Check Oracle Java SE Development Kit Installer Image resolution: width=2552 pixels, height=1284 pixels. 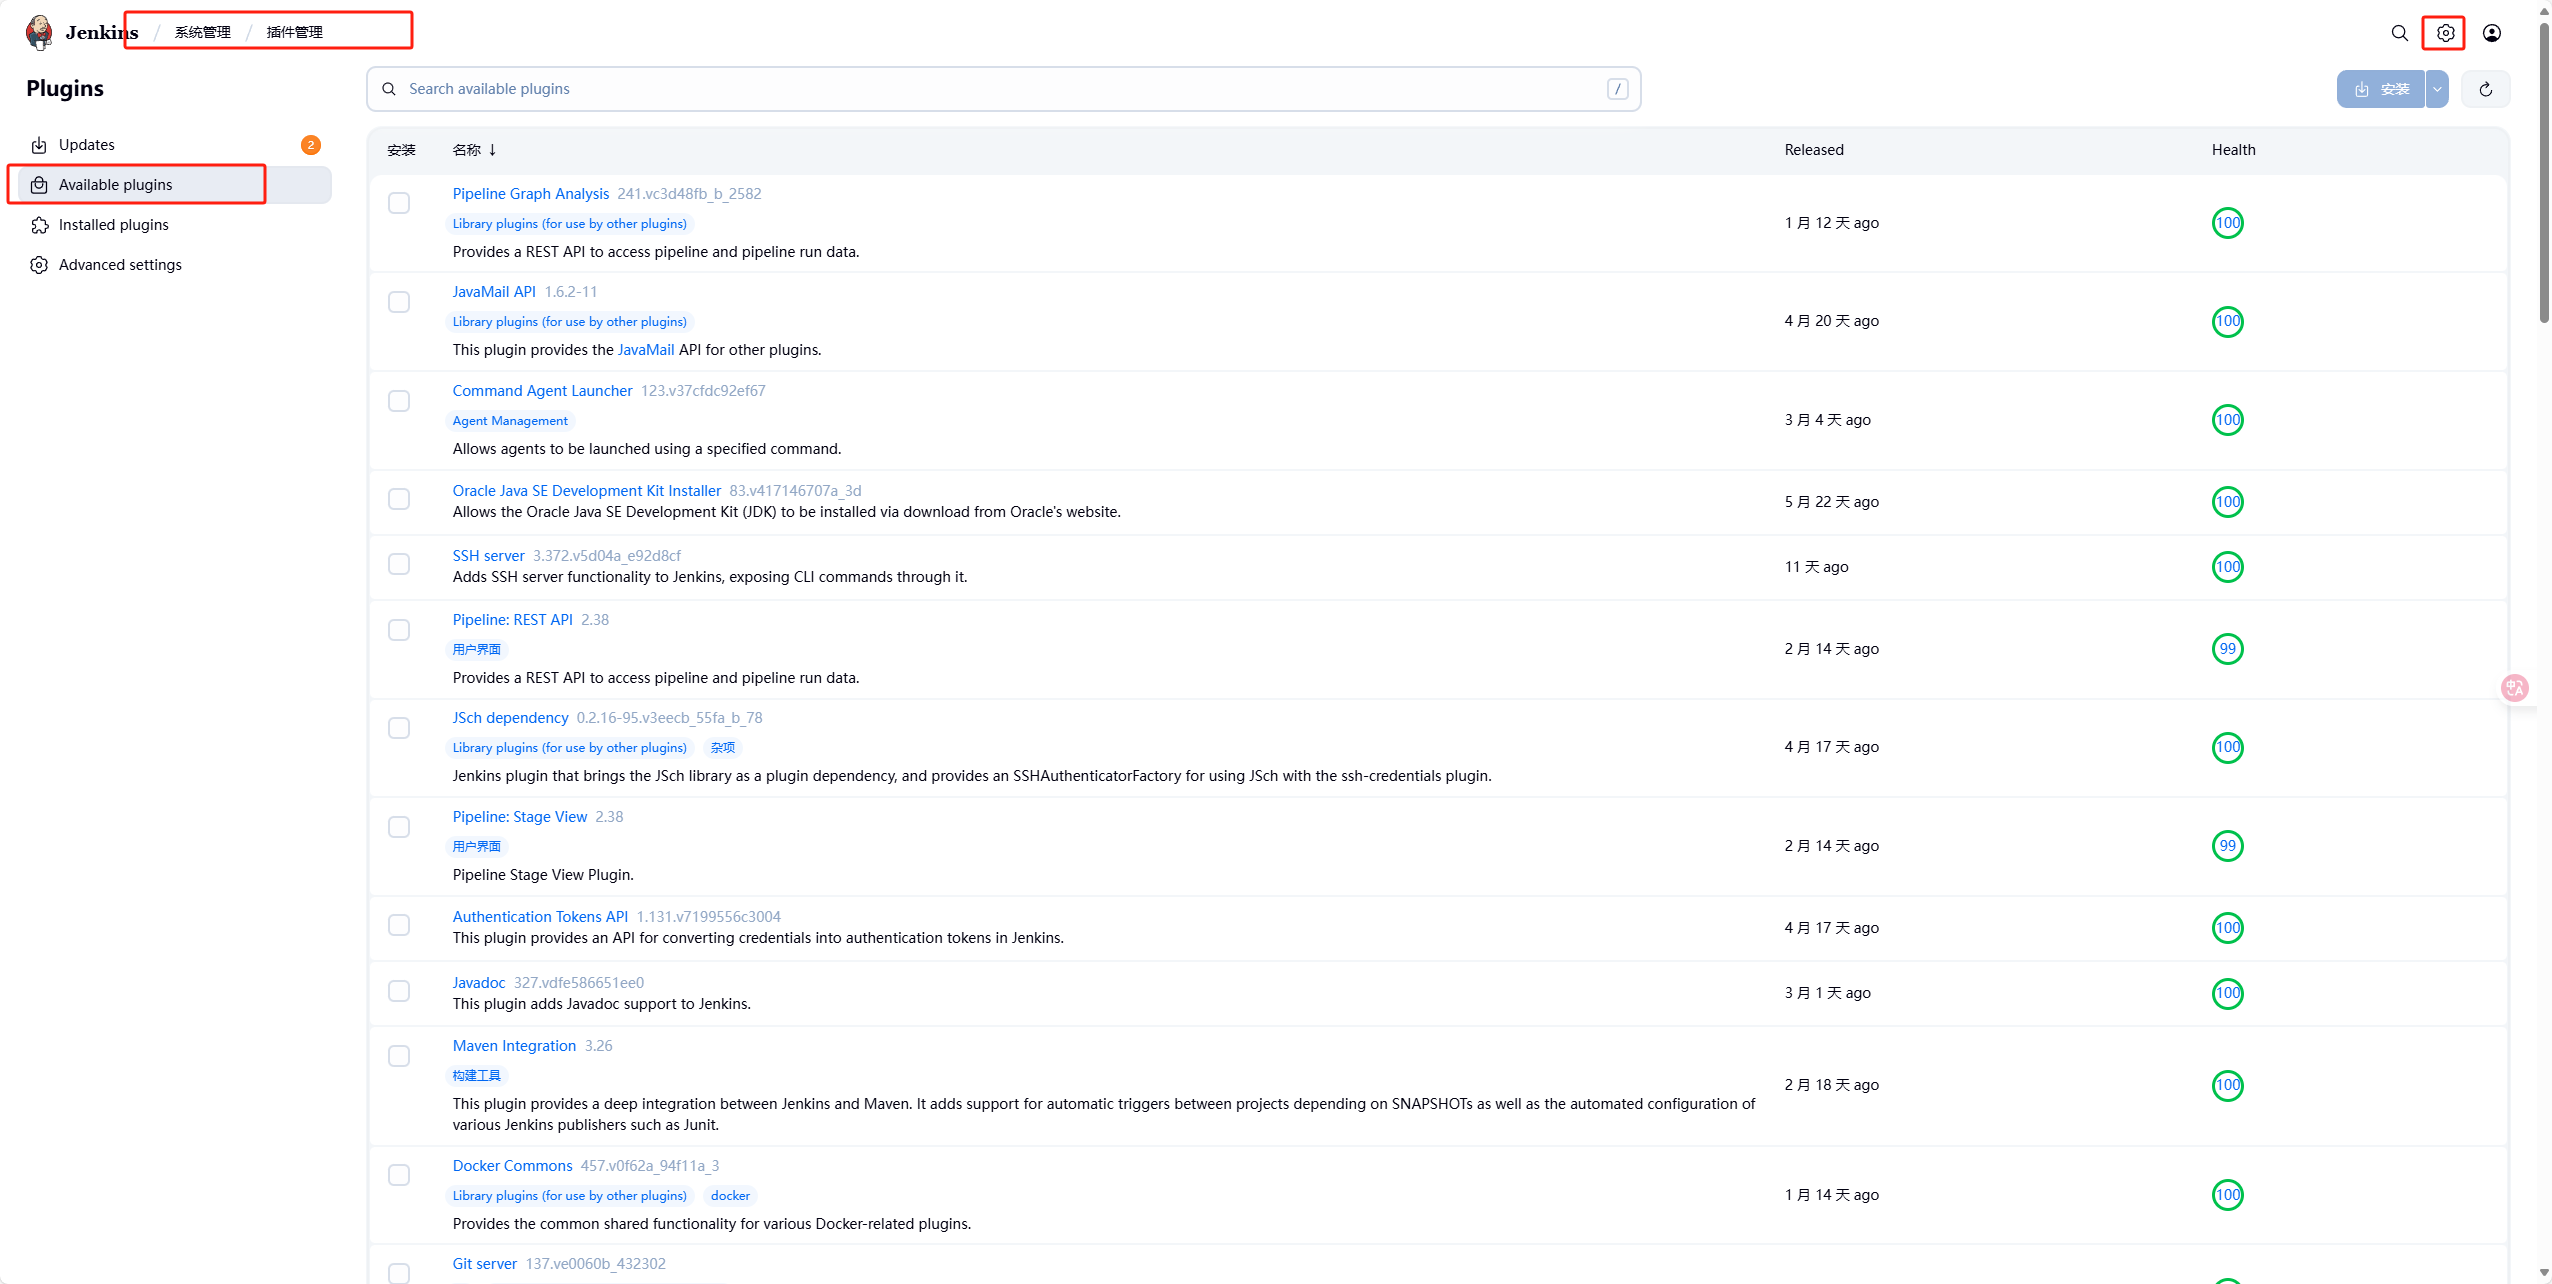coord(399,499)
